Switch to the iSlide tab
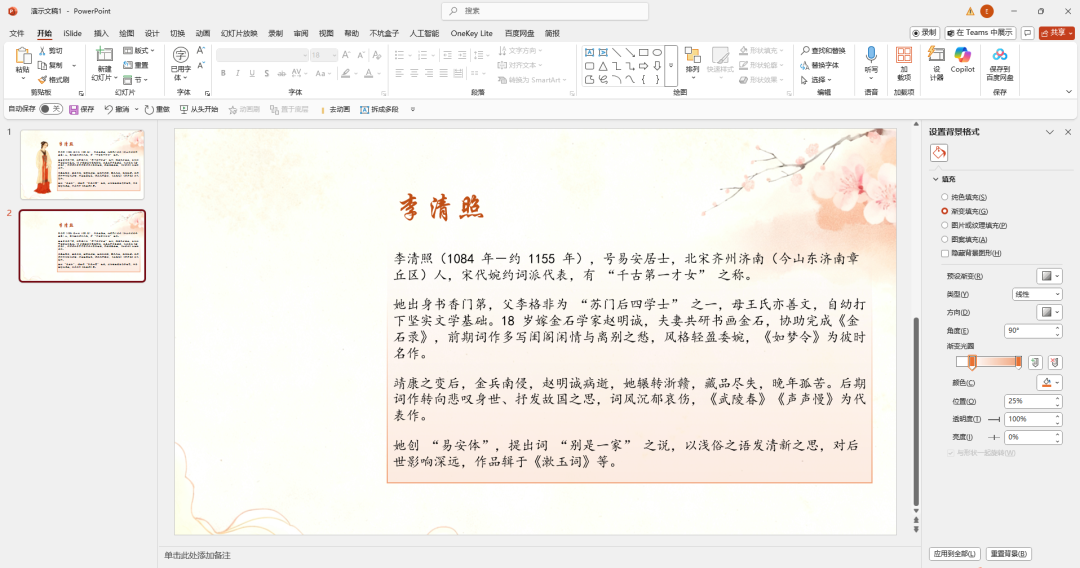 [x=72, y=33]
